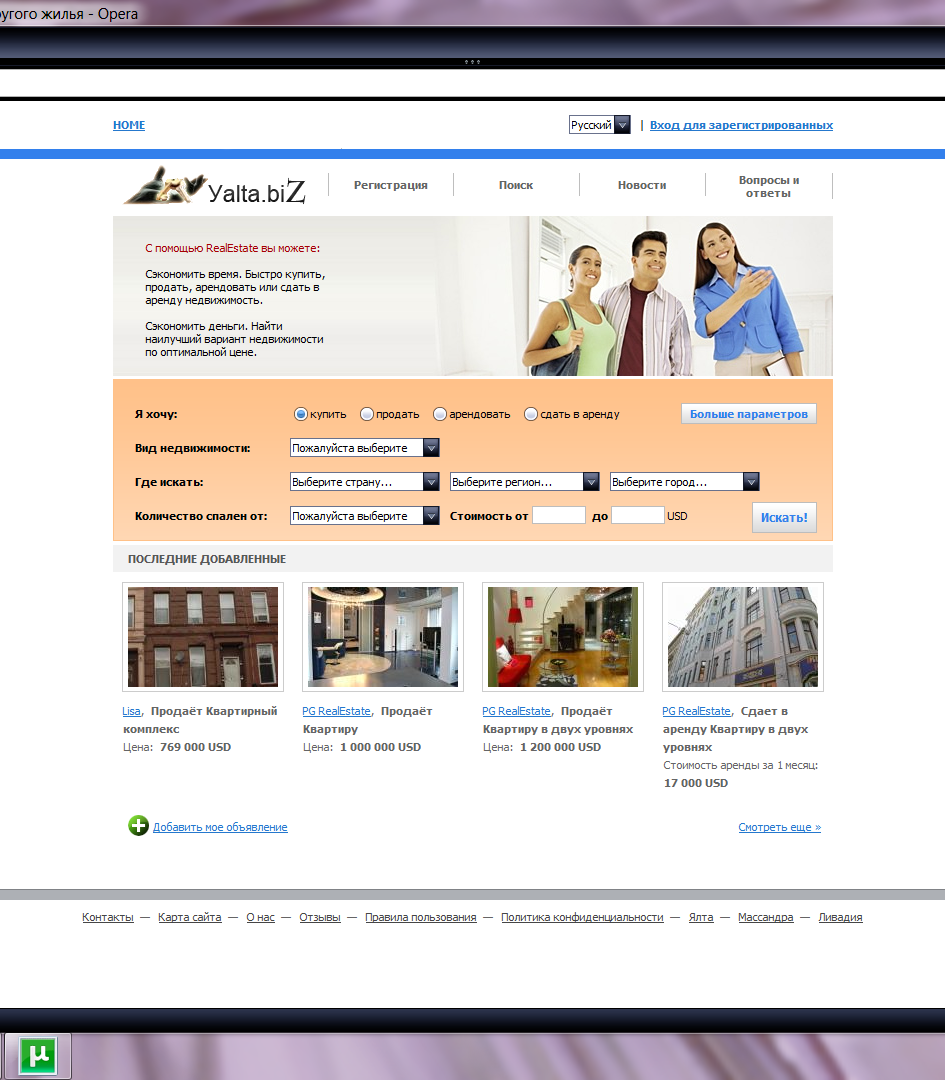Open the 'Количество спален от' dropdown
Screen dimensions: 945x1080
pos(364,515)
